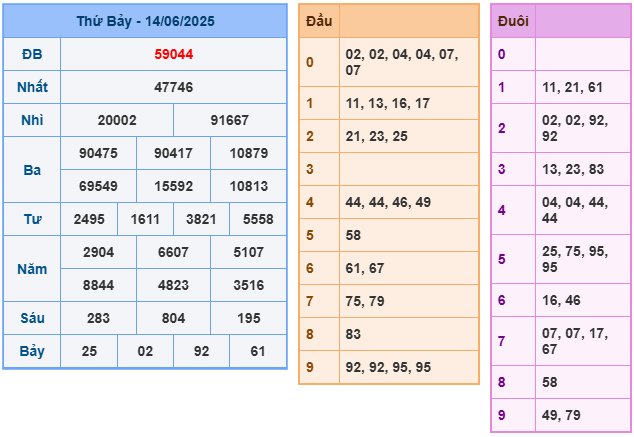Select first prize number 47746
The image size is (634, 437).
coord(173,87)
